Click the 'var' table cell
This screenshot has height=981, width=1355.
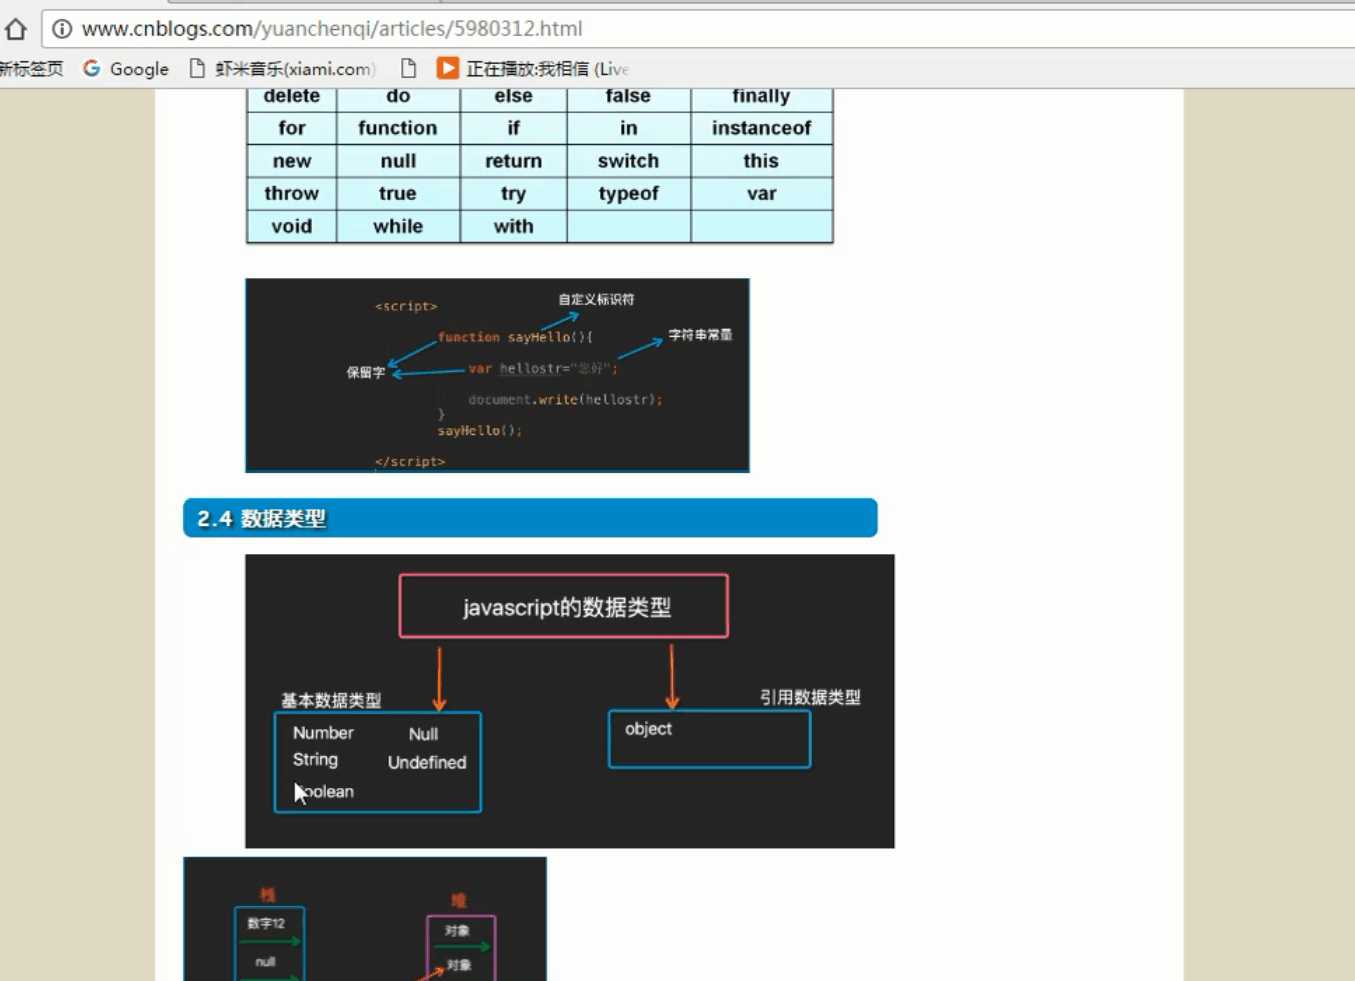761,194
